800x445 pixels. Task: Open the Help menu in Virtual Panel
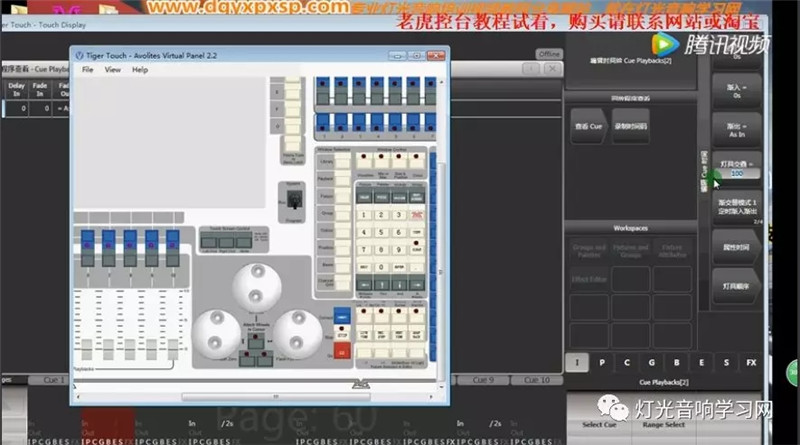point(140,70)
